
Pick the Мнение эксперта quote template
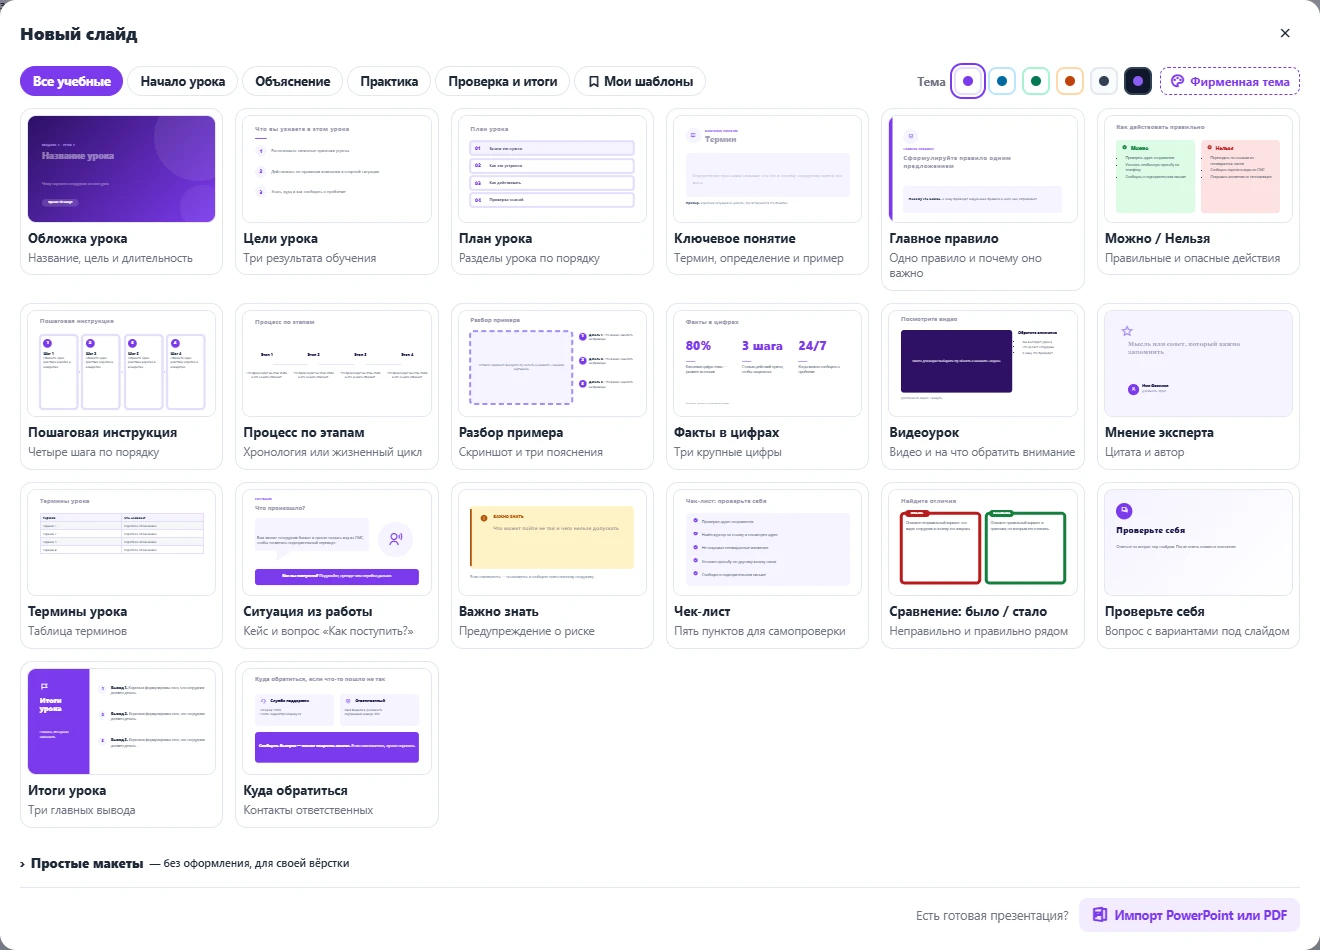(1198, 386)
